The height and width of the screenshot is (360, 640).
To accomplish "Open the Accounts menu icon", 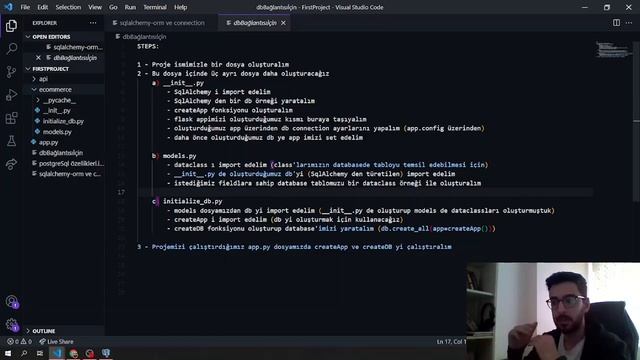I will point(11,302).
